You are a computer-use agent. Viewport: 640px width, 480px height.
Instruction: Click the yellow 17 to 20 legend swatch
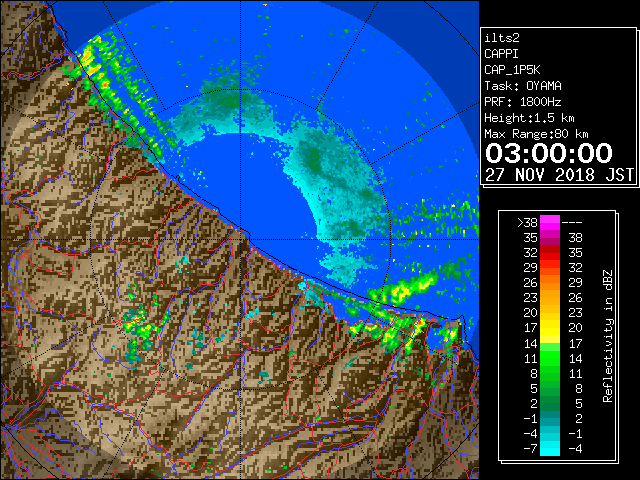pos(550,328)
